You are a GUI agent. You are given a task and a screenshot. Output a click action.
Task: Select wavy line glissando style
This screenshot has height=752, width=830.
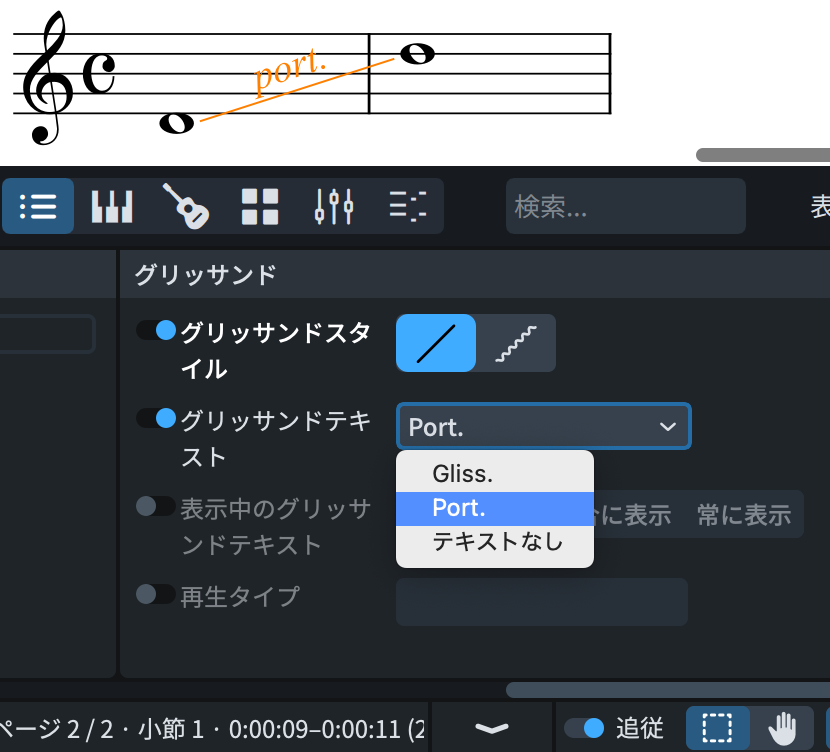click(x=515, y=343)
